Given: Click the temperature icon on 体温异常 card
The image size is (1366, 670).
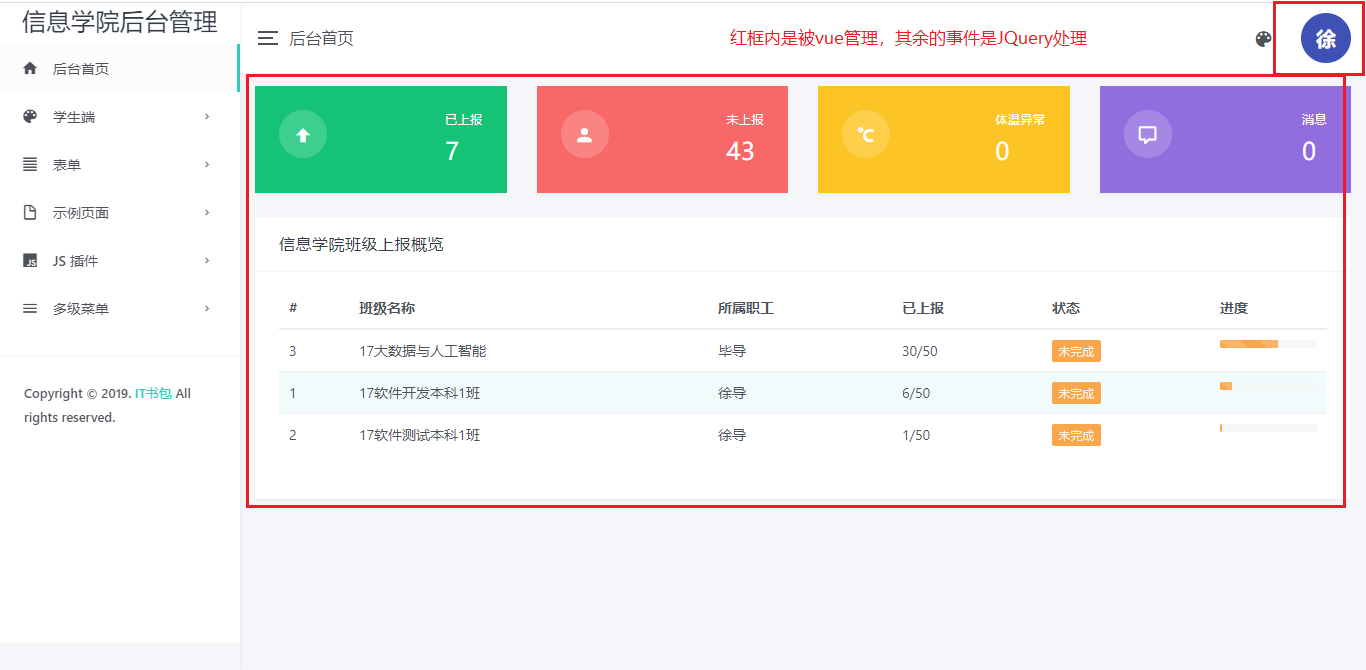Looking at the screenshot, I should 866,135.
